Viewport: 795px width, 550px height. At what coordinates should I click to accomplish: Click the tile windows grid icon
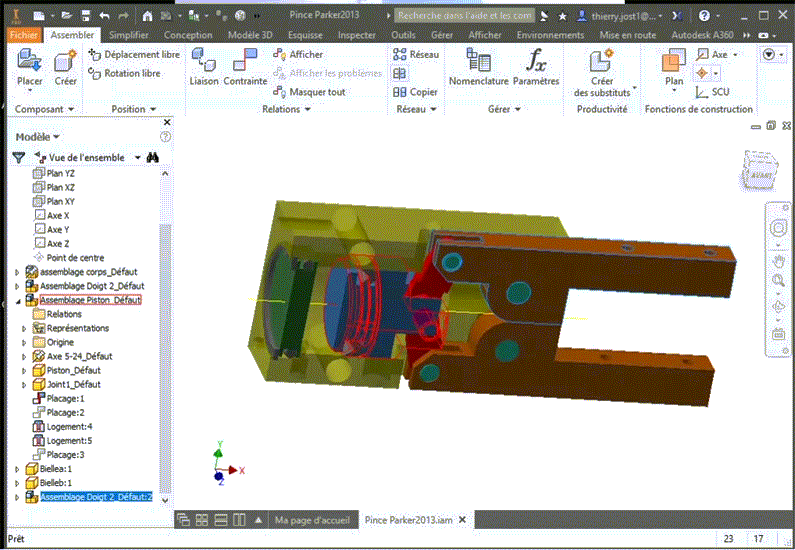[x=202, y=520]
